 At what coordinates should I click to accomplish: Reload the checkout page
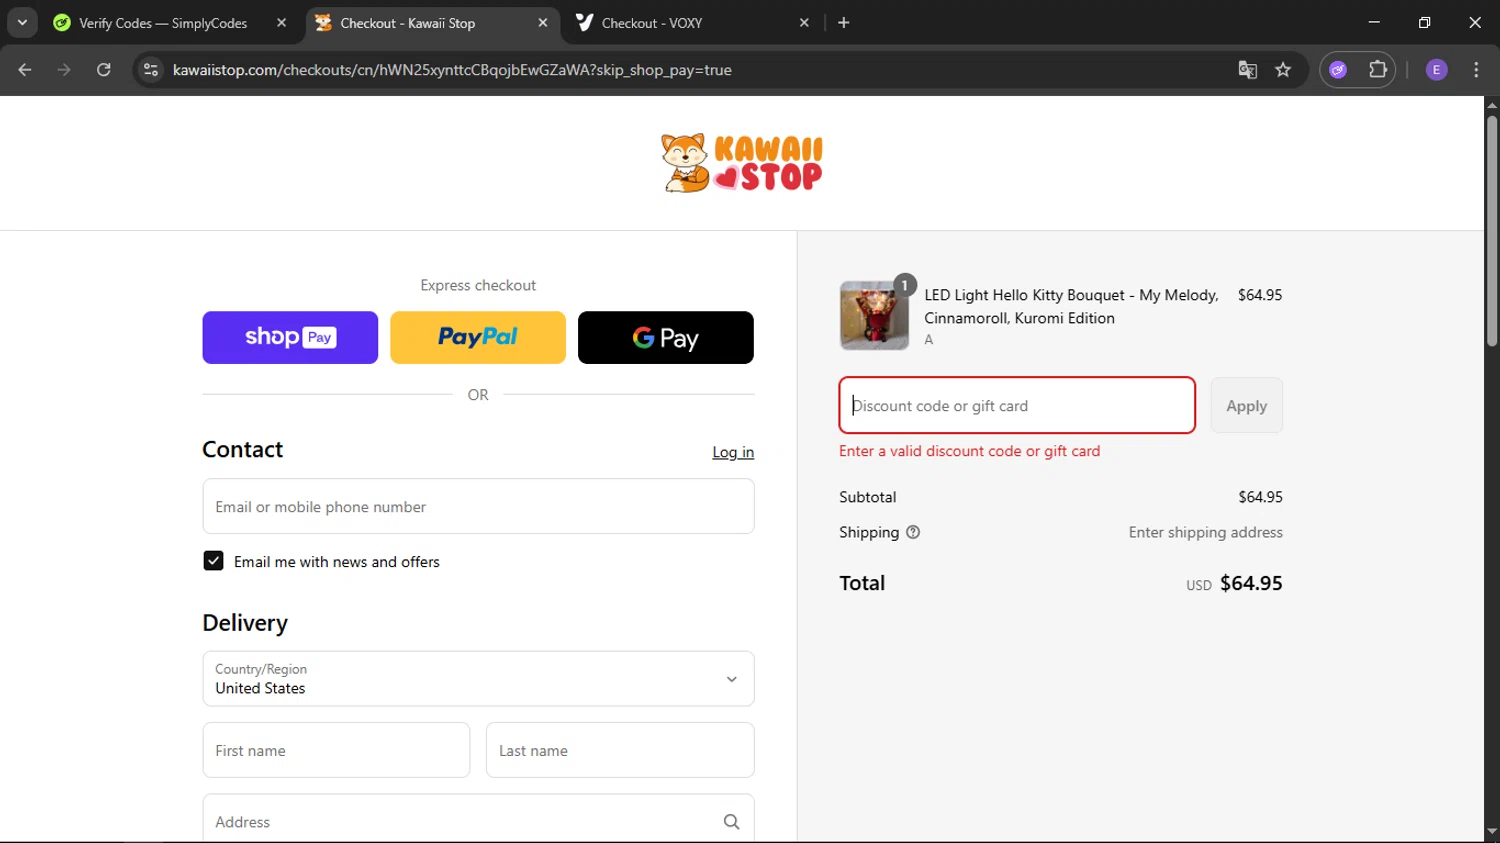pyautogui.click(x=103, y=70)
